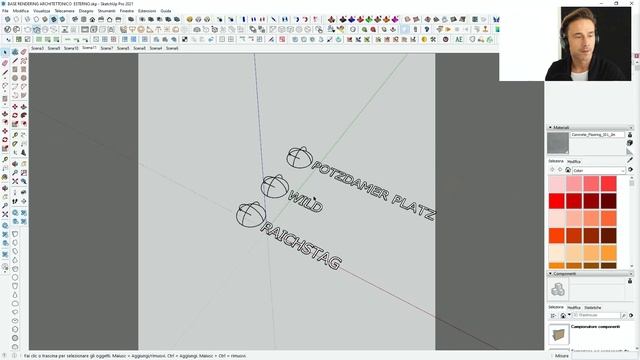Click the Componenti search field
The width and height of the screenshot is (640, 360).
click(596, 316)
